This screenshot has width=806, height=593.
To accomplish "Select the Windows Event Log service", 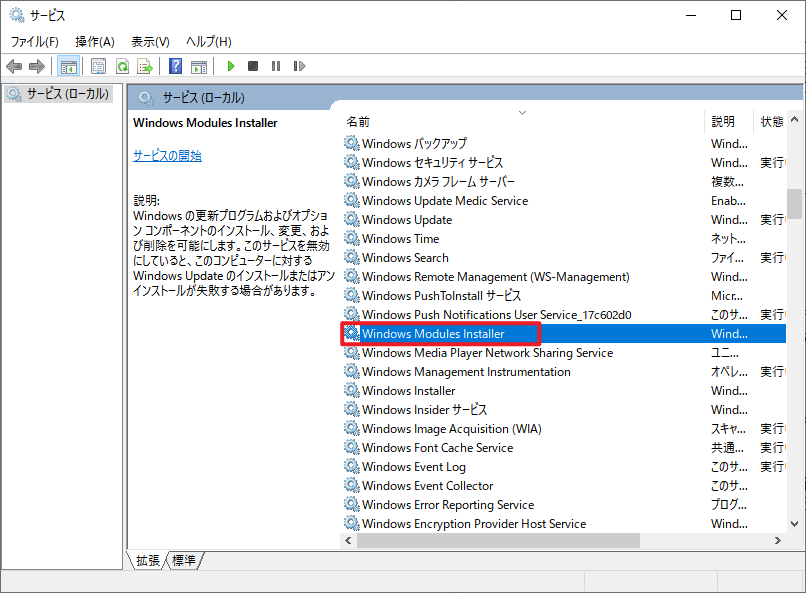I will click(564, 467).
